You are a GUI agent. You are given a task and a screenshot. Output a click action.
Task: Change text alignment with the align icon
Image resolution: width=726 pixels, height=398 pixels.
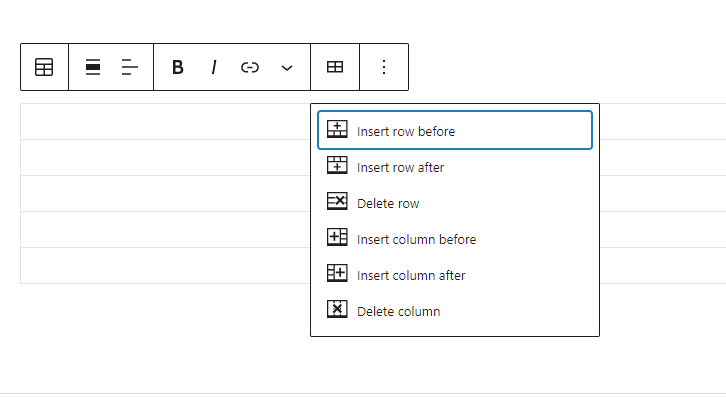(x=130, y=67)
